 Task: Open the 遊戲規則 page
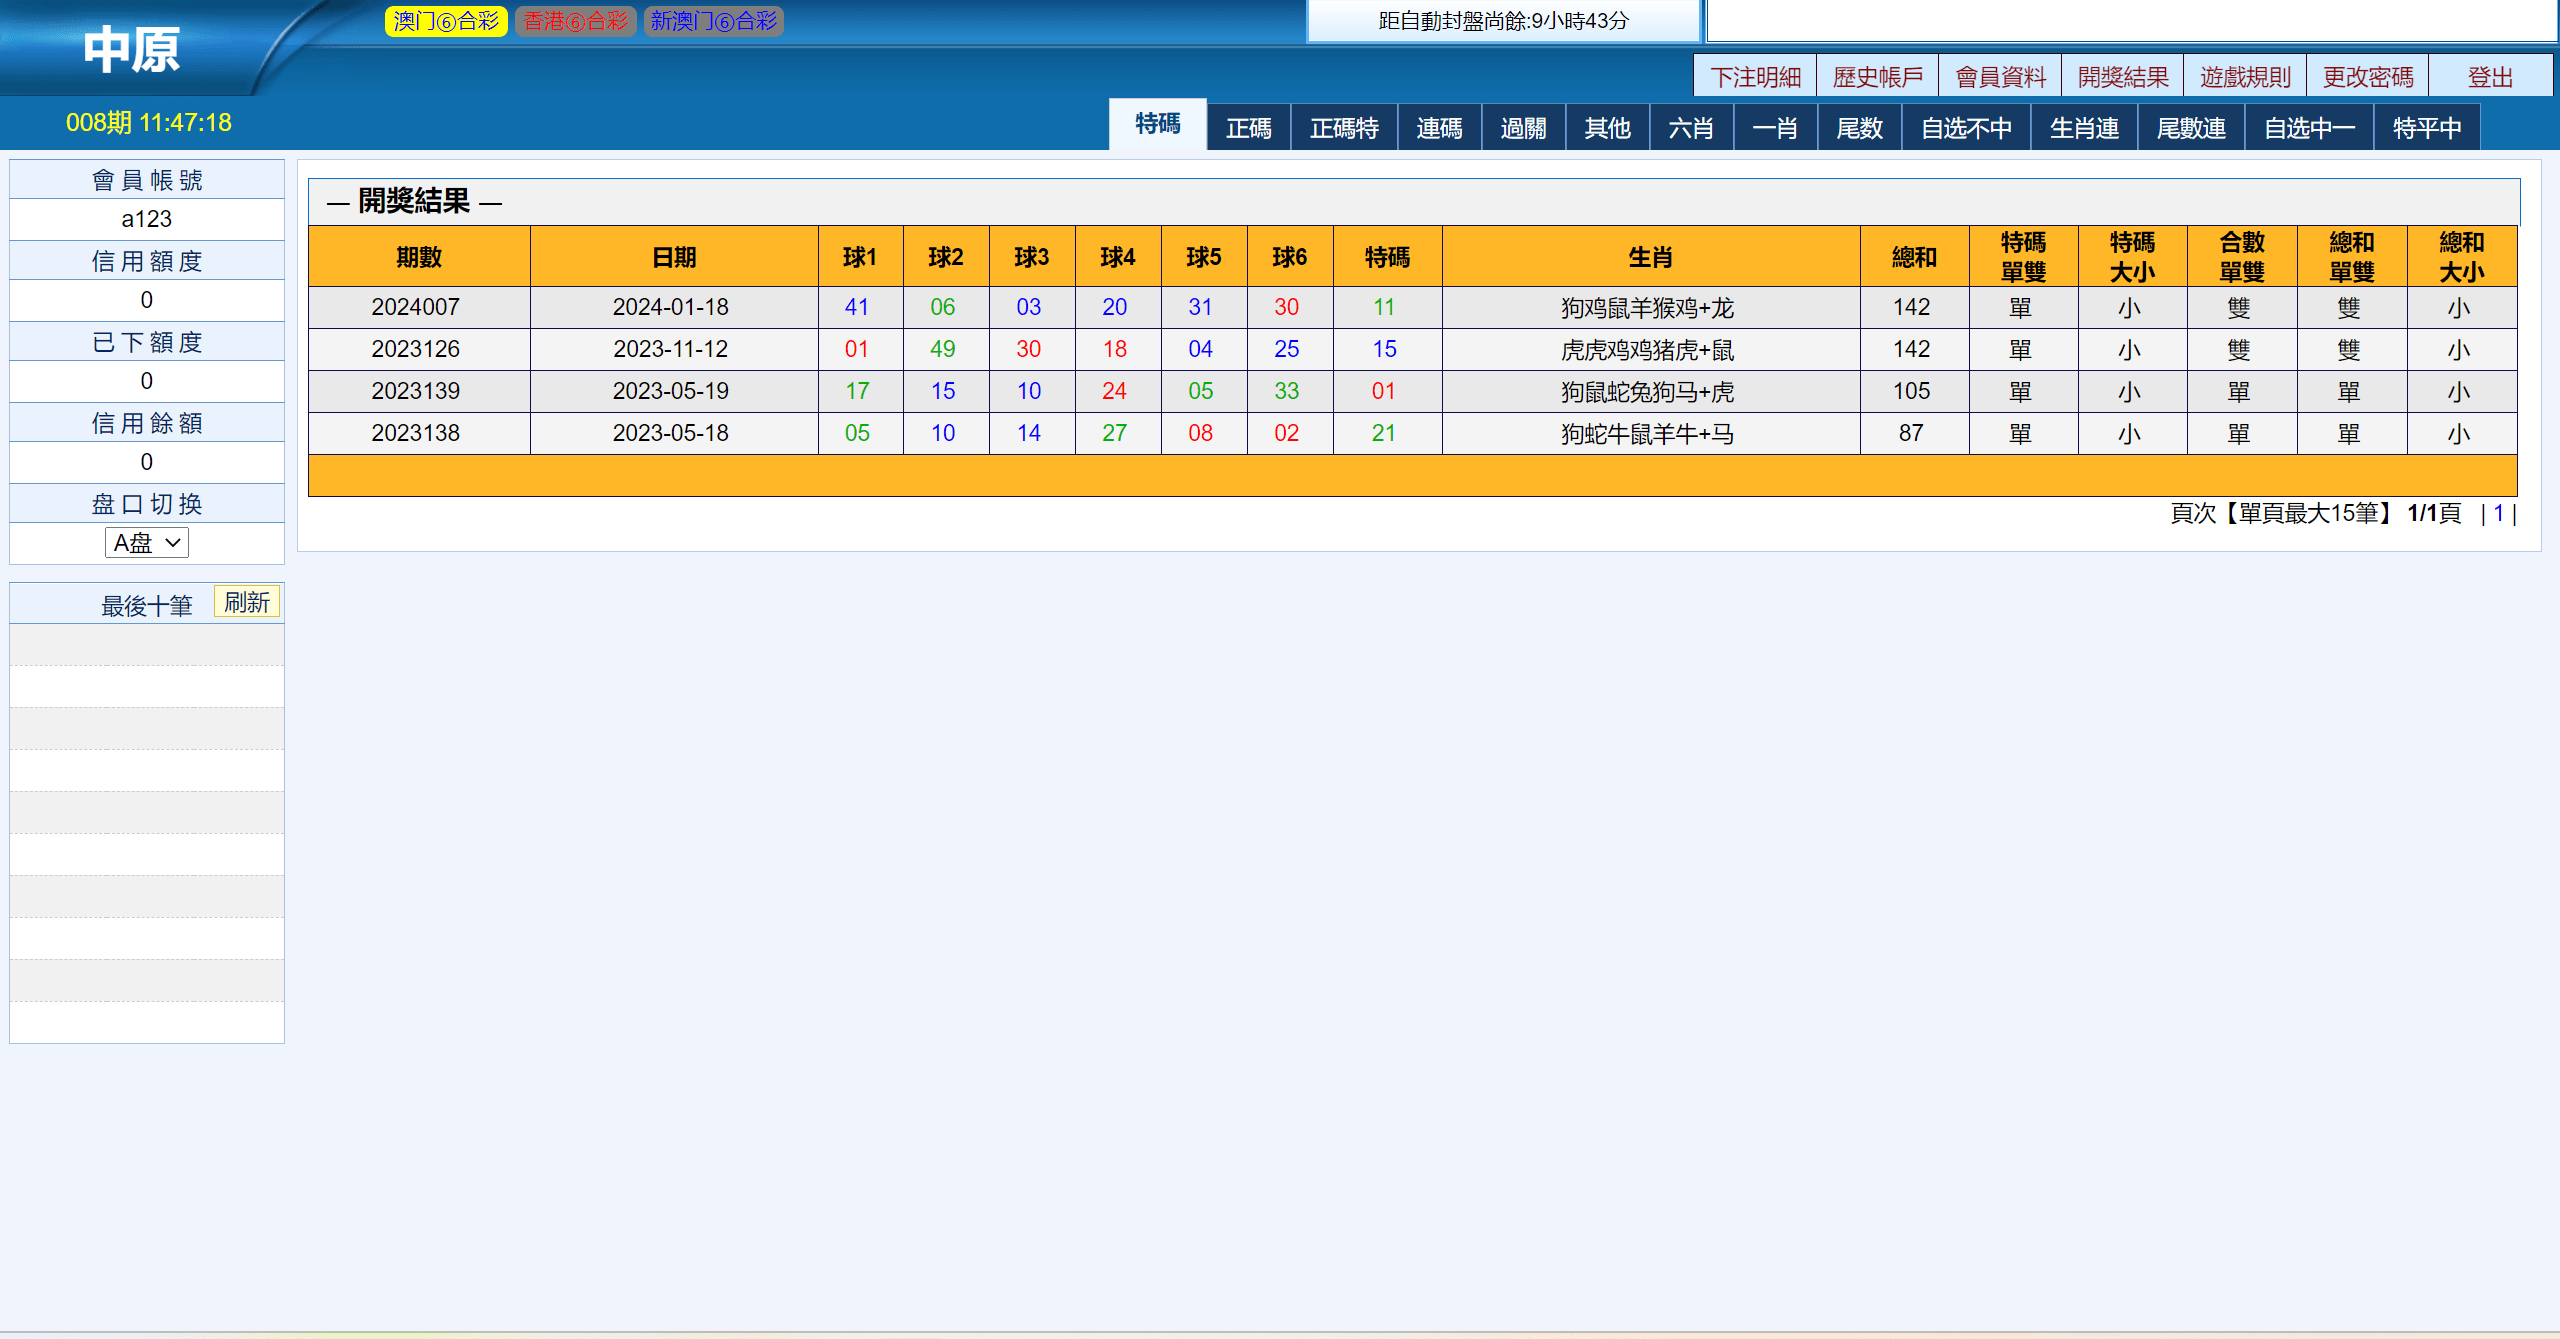click(2245, 77)
